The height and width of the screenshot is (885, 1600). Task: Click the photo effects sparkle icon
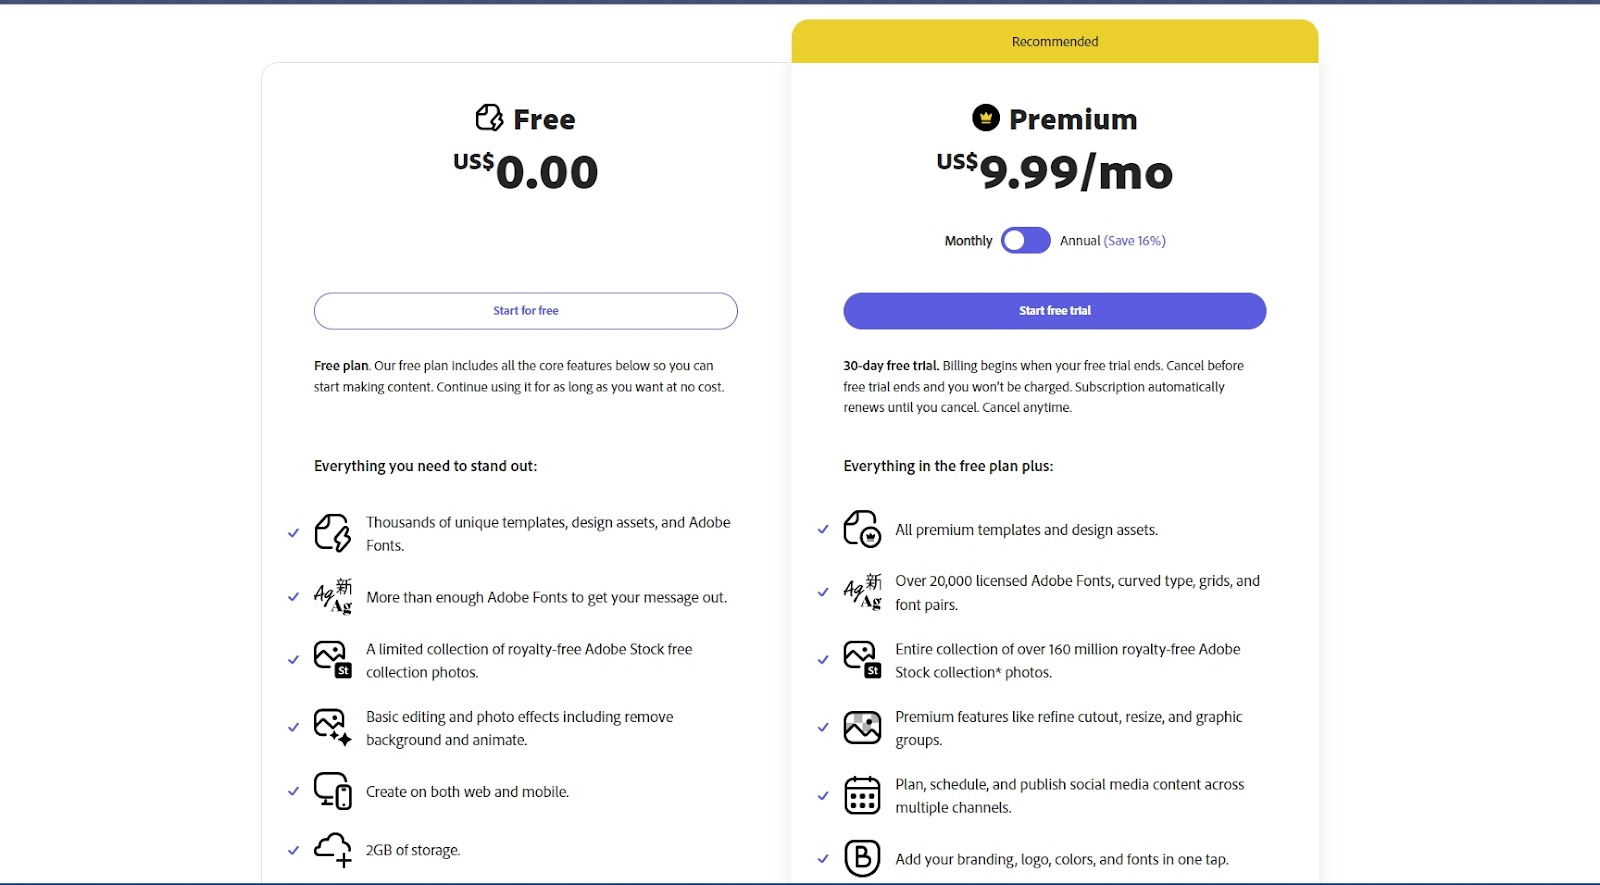tap(333, 728)
